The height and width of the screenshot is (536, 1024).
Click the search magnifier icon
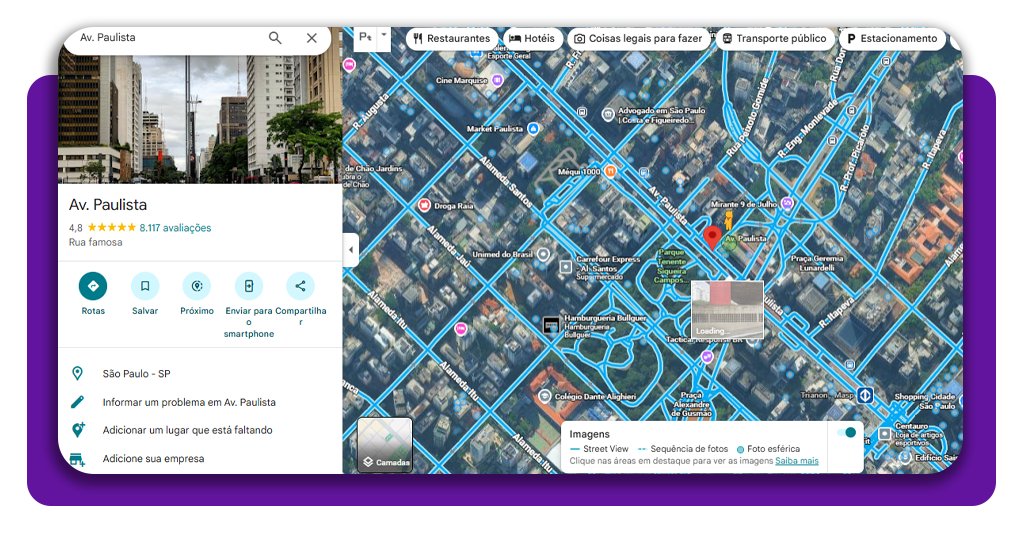[x=275, y=38]
